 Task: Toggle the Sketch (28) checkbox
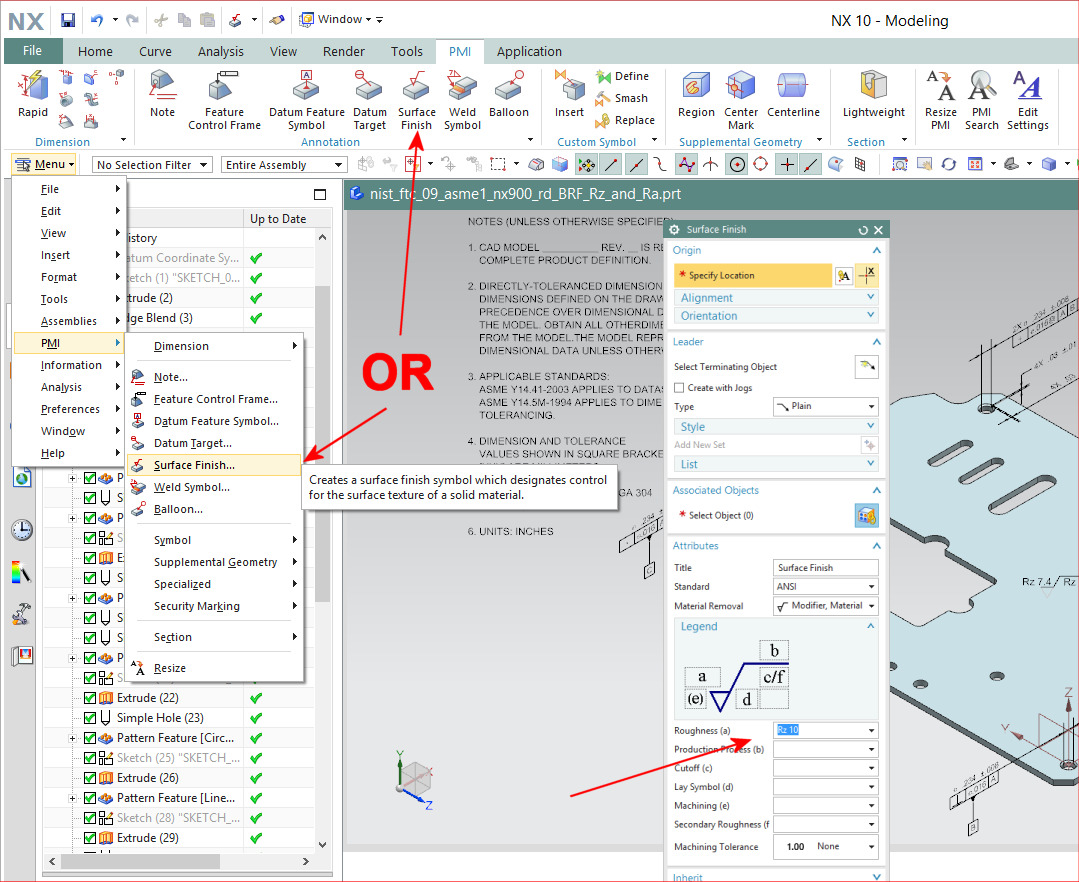pyautogui.click(x=90, y=817)
